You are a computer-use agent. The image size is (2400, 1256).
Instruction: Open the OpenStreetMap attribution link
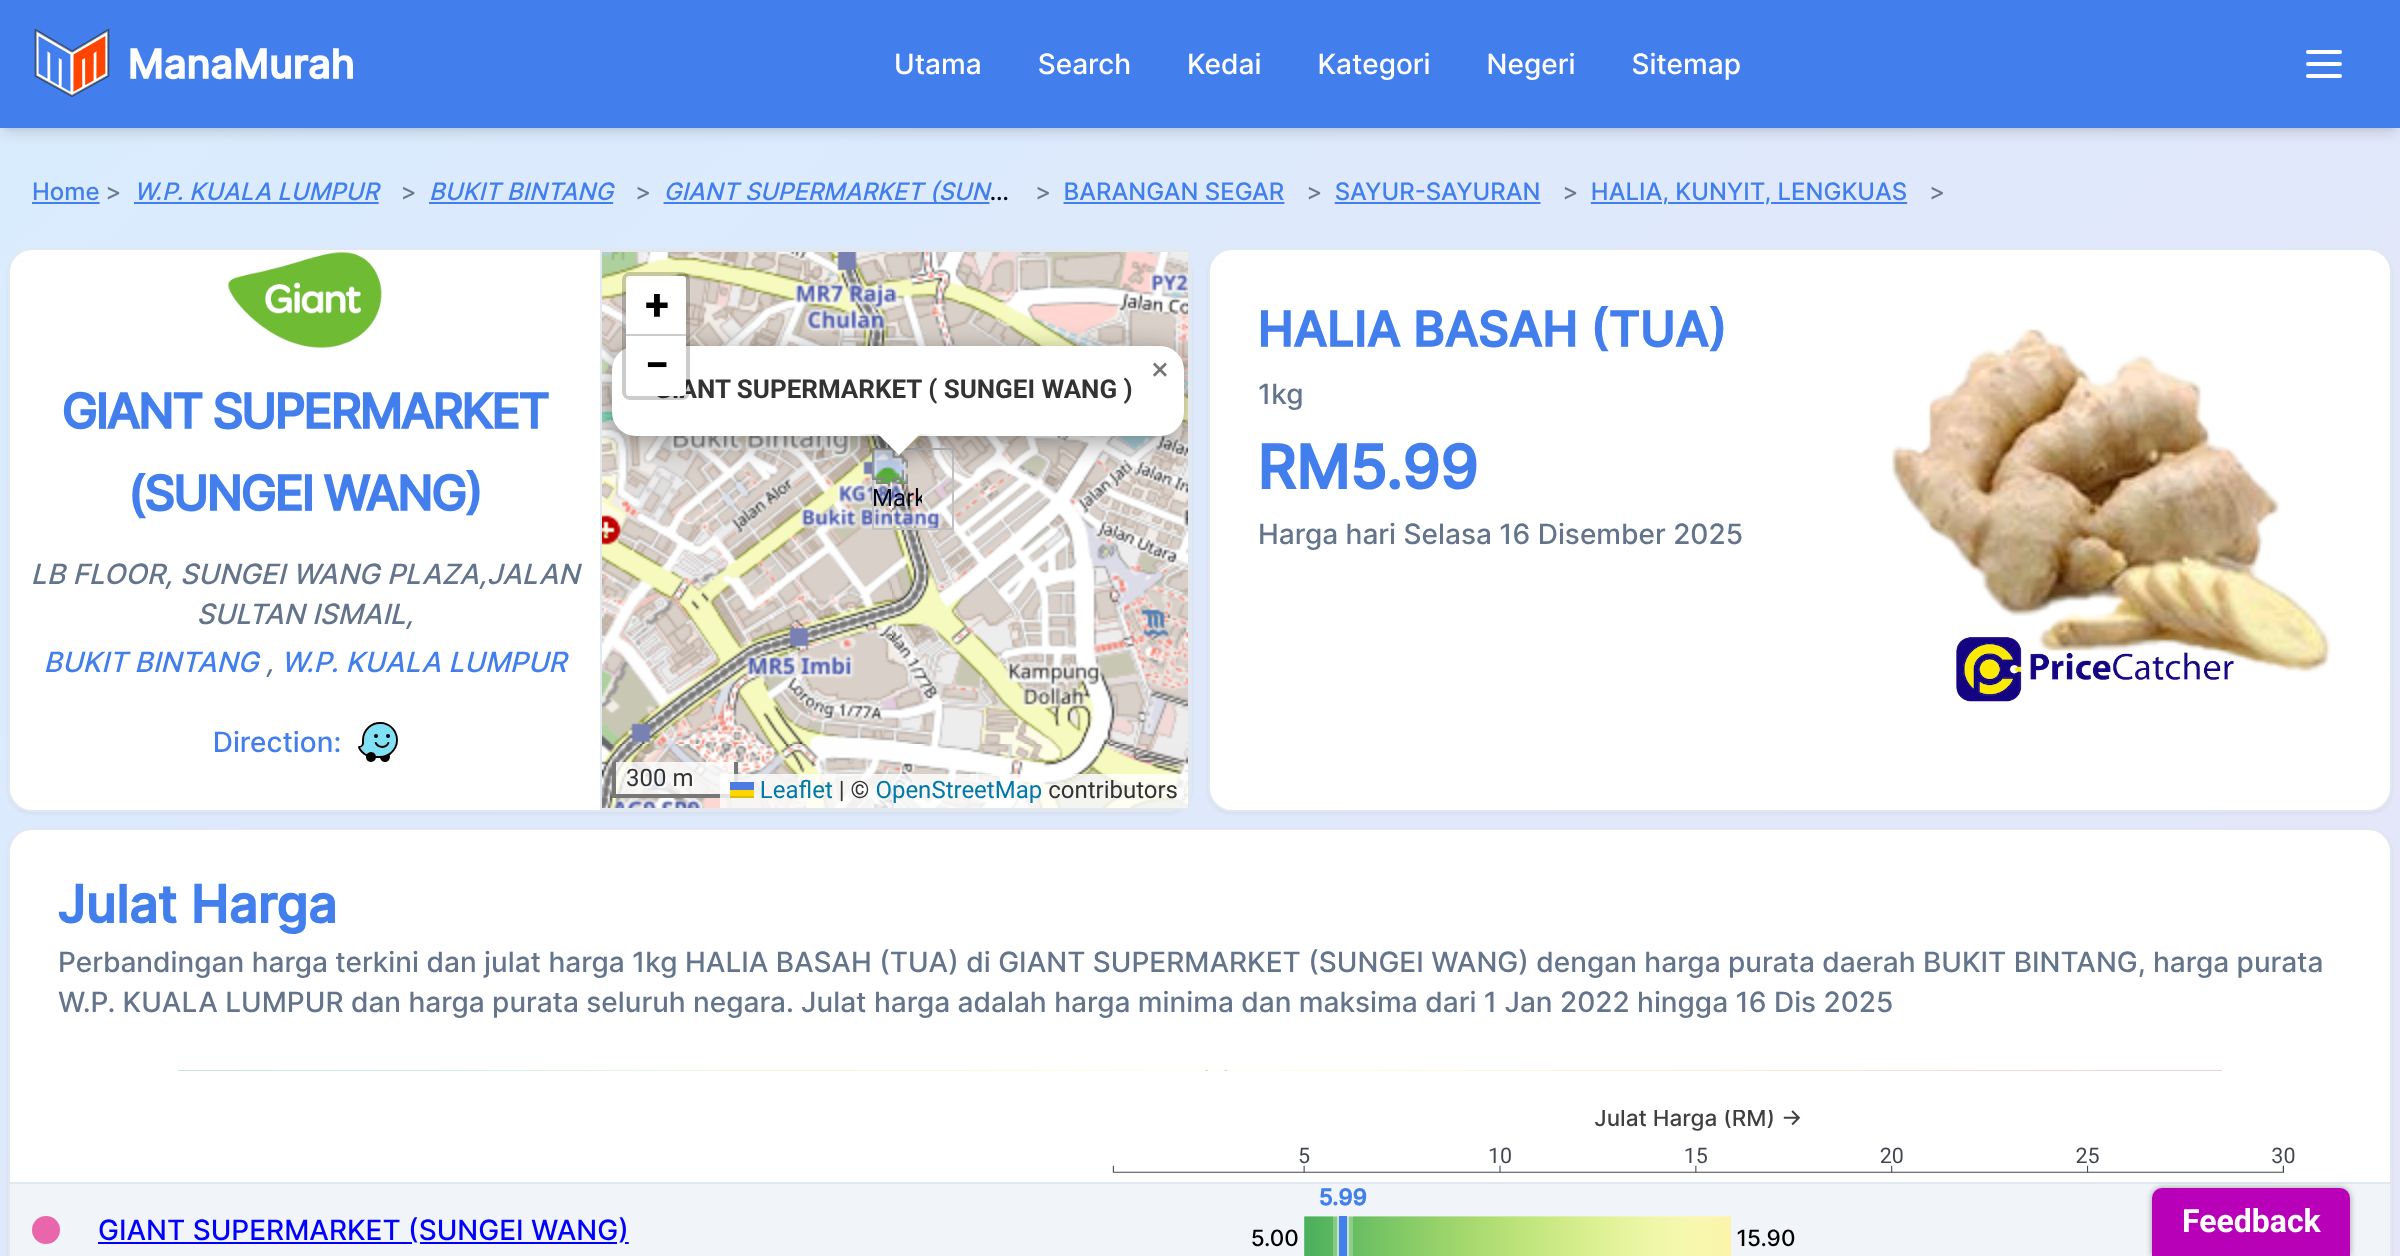click(x=958, y=790)
